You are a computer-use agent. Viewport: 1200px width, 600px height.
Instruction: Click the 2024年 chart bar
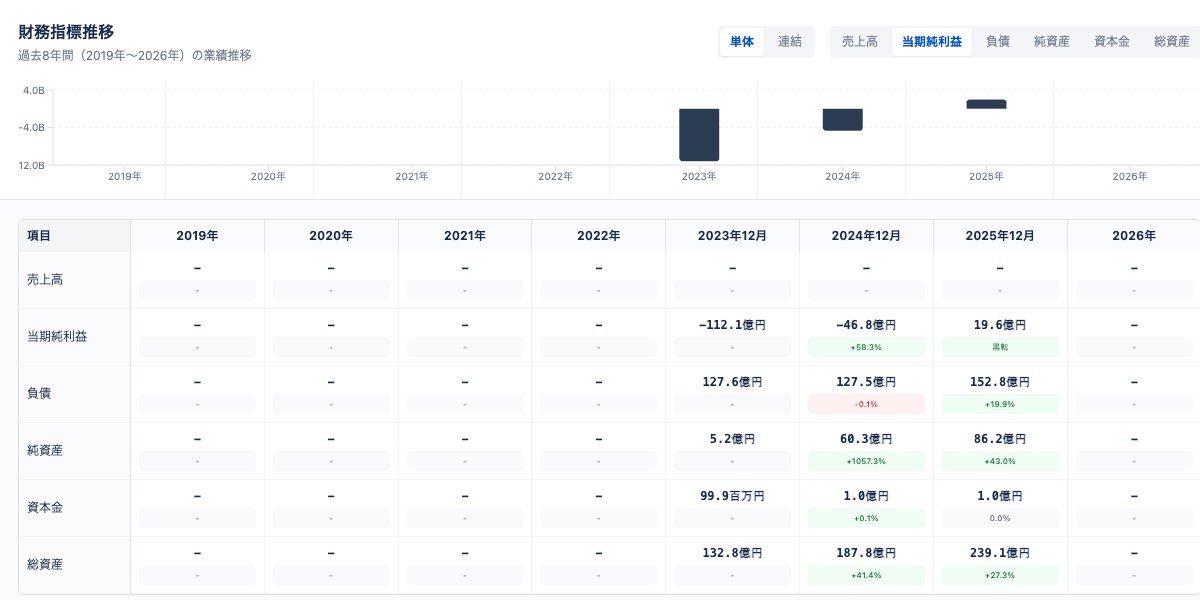(x=843, y=119)
